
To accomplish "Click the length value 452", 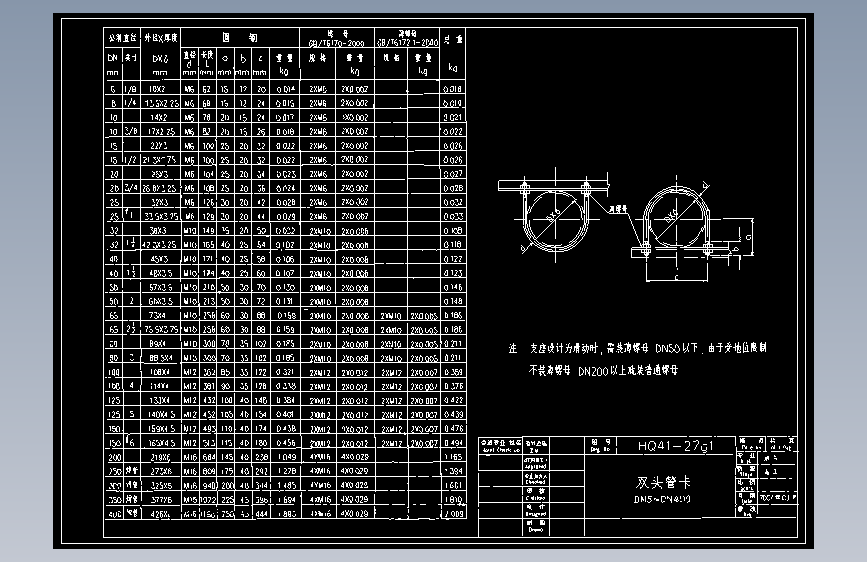I will tap(208, 414).
